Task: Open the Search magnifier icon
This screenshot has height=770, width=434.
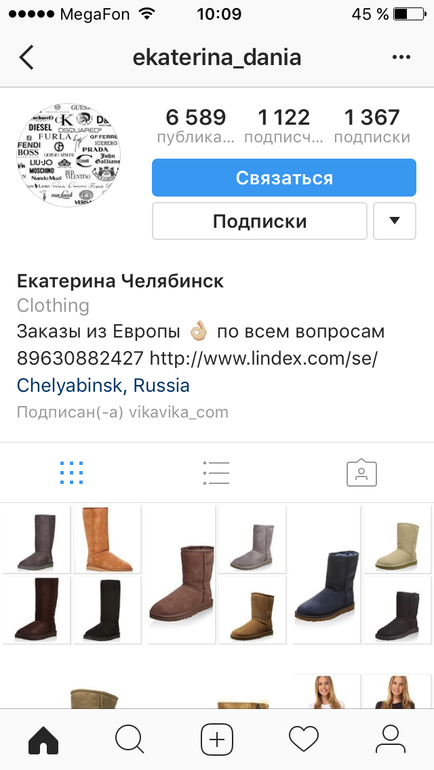Action: click(130, 739)
